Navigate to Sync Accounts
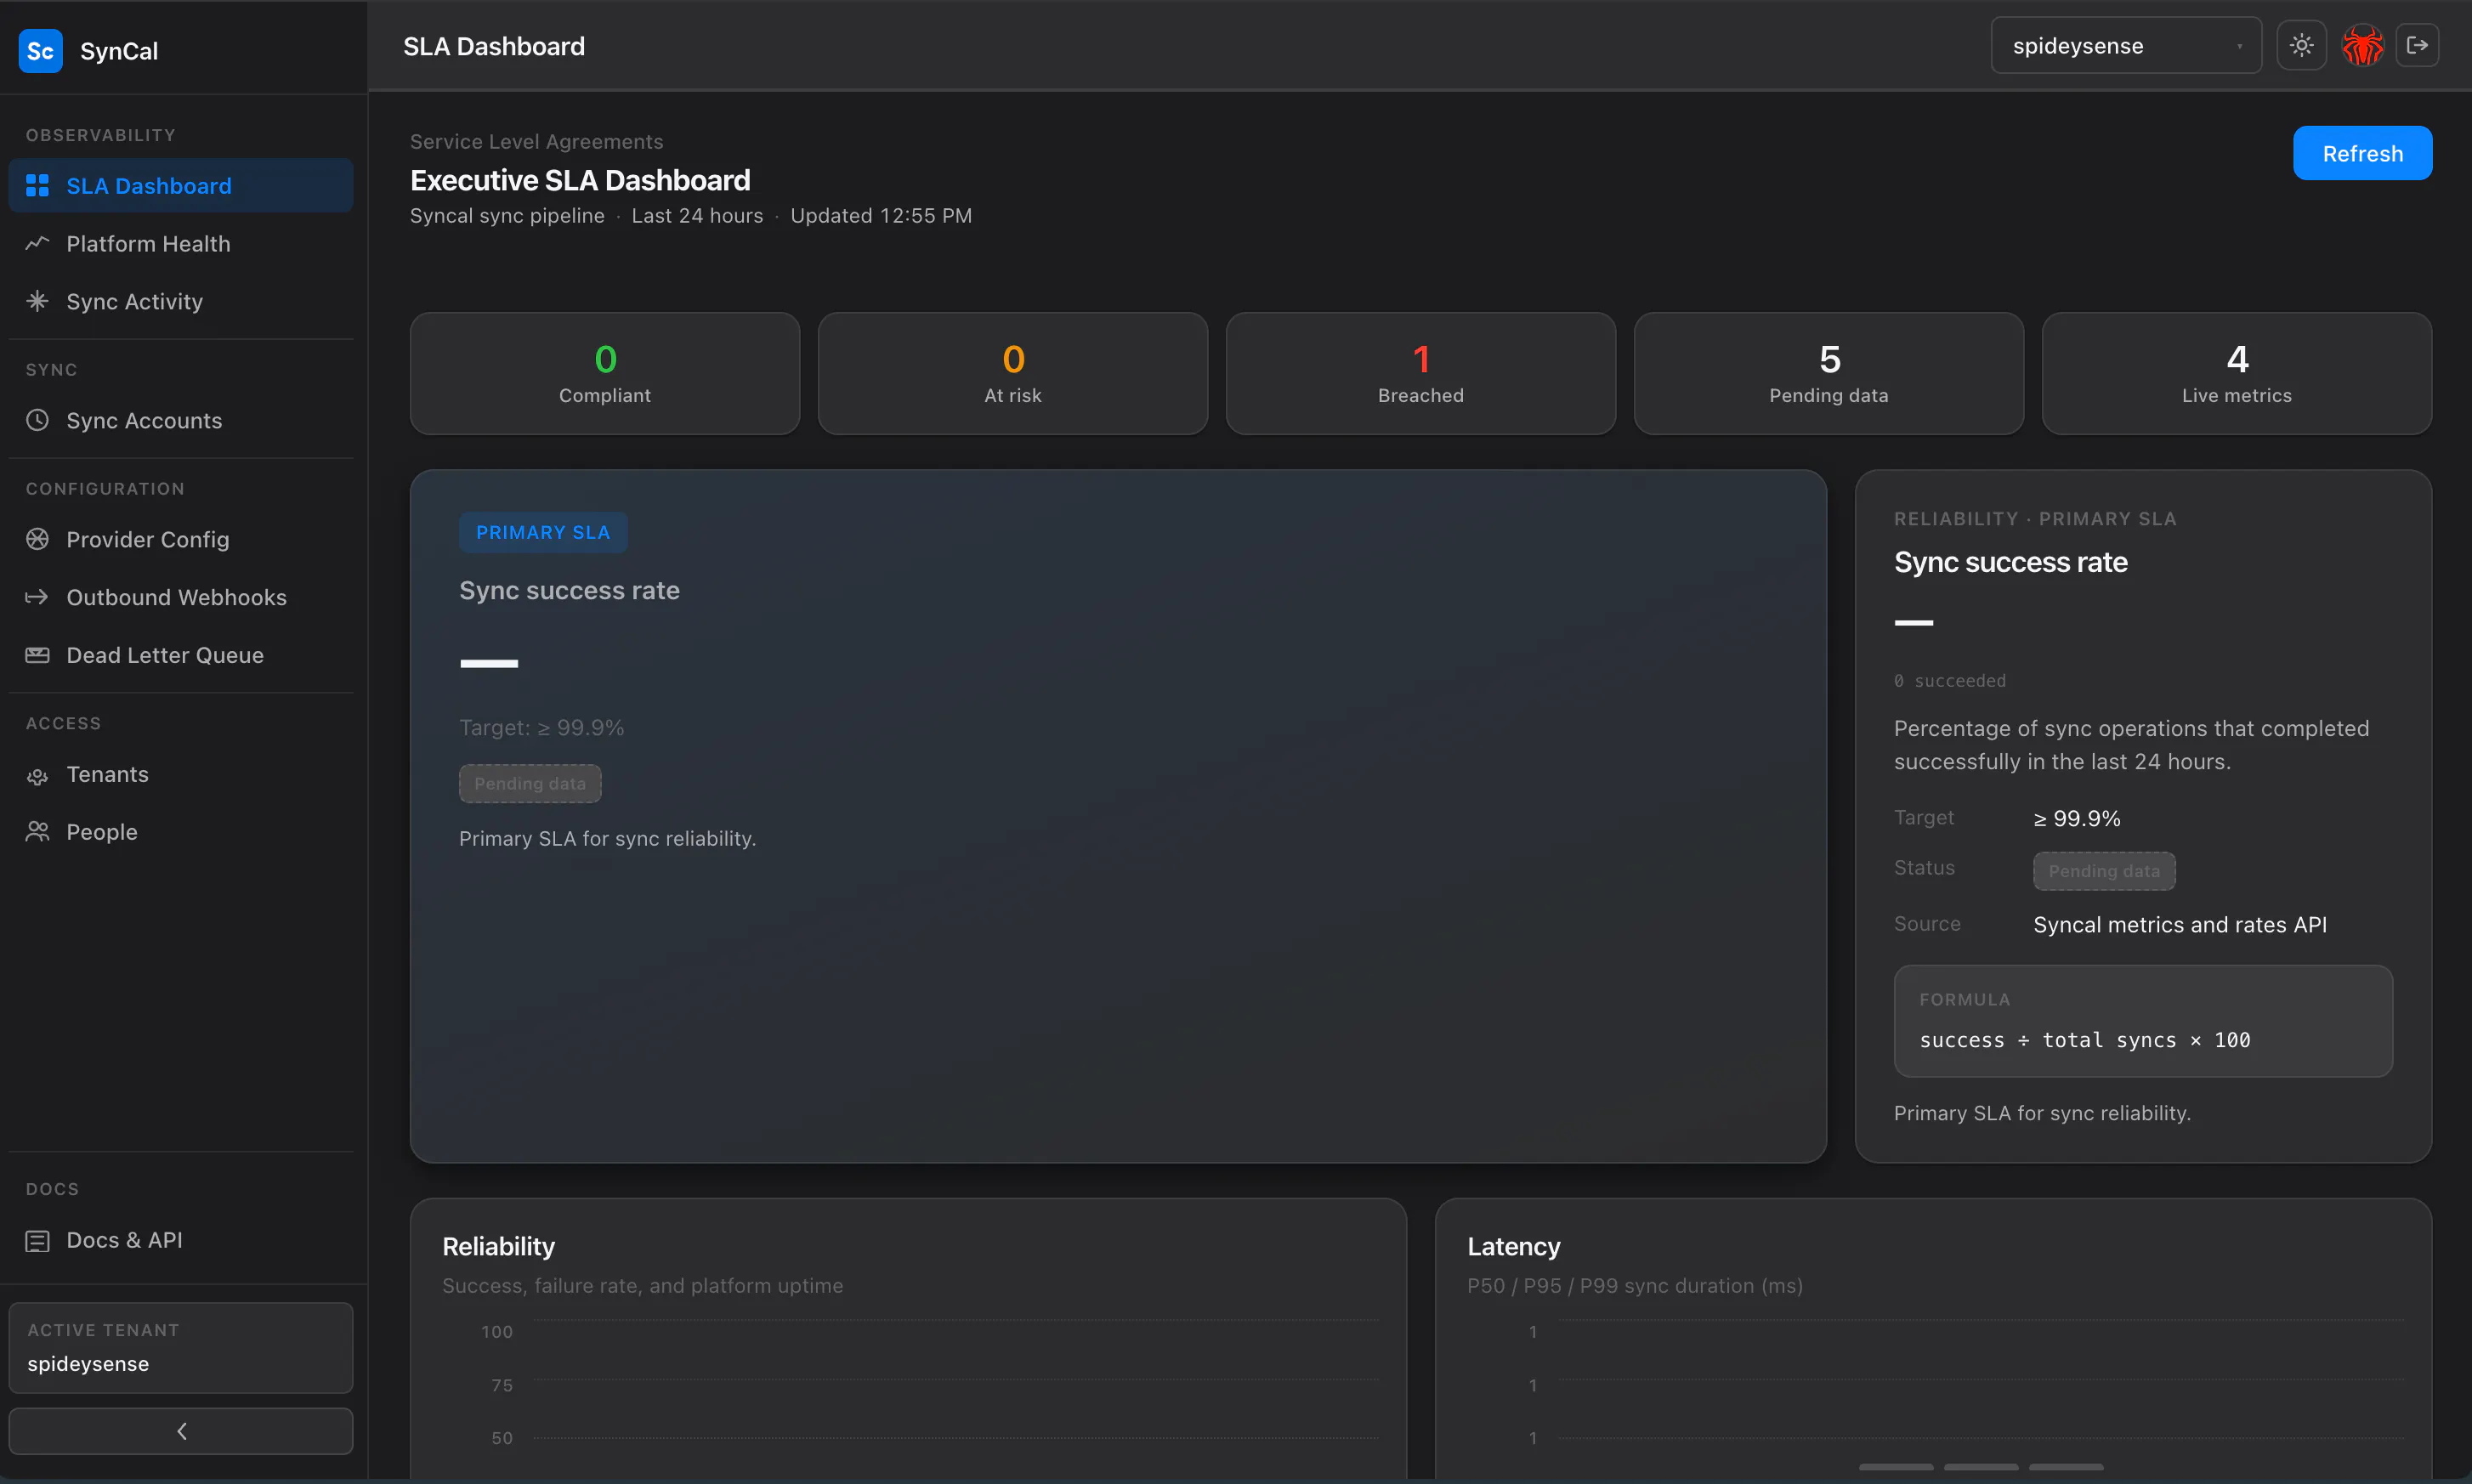 [181, 420]
